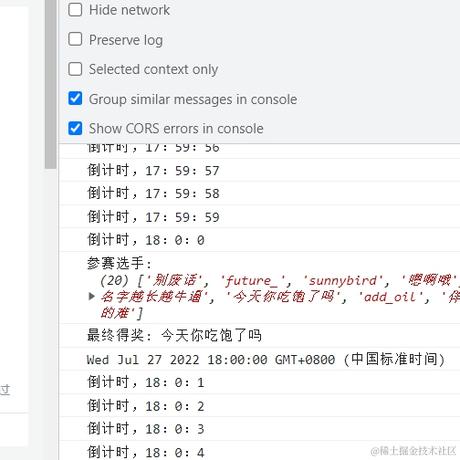The image size is (460, 460).
Task: Click the 'sunnybird' array entry
Action: (x=342, y=281)
